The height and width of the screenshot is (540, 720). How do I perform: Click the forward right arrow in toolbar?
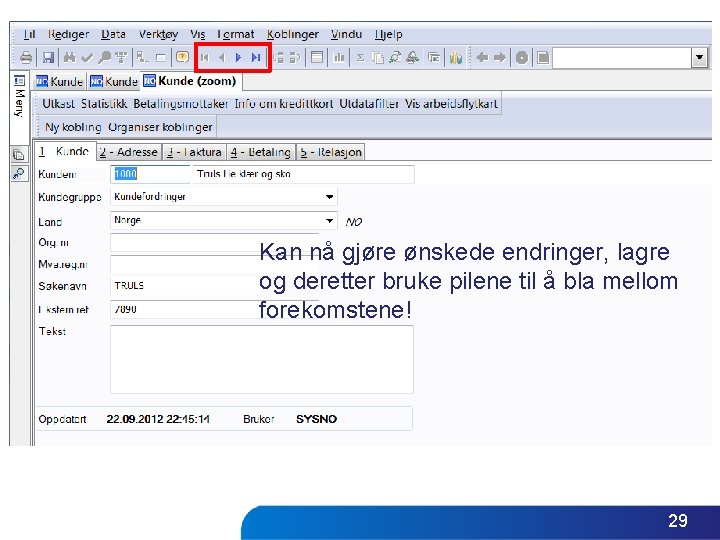(x=500, y=57)
